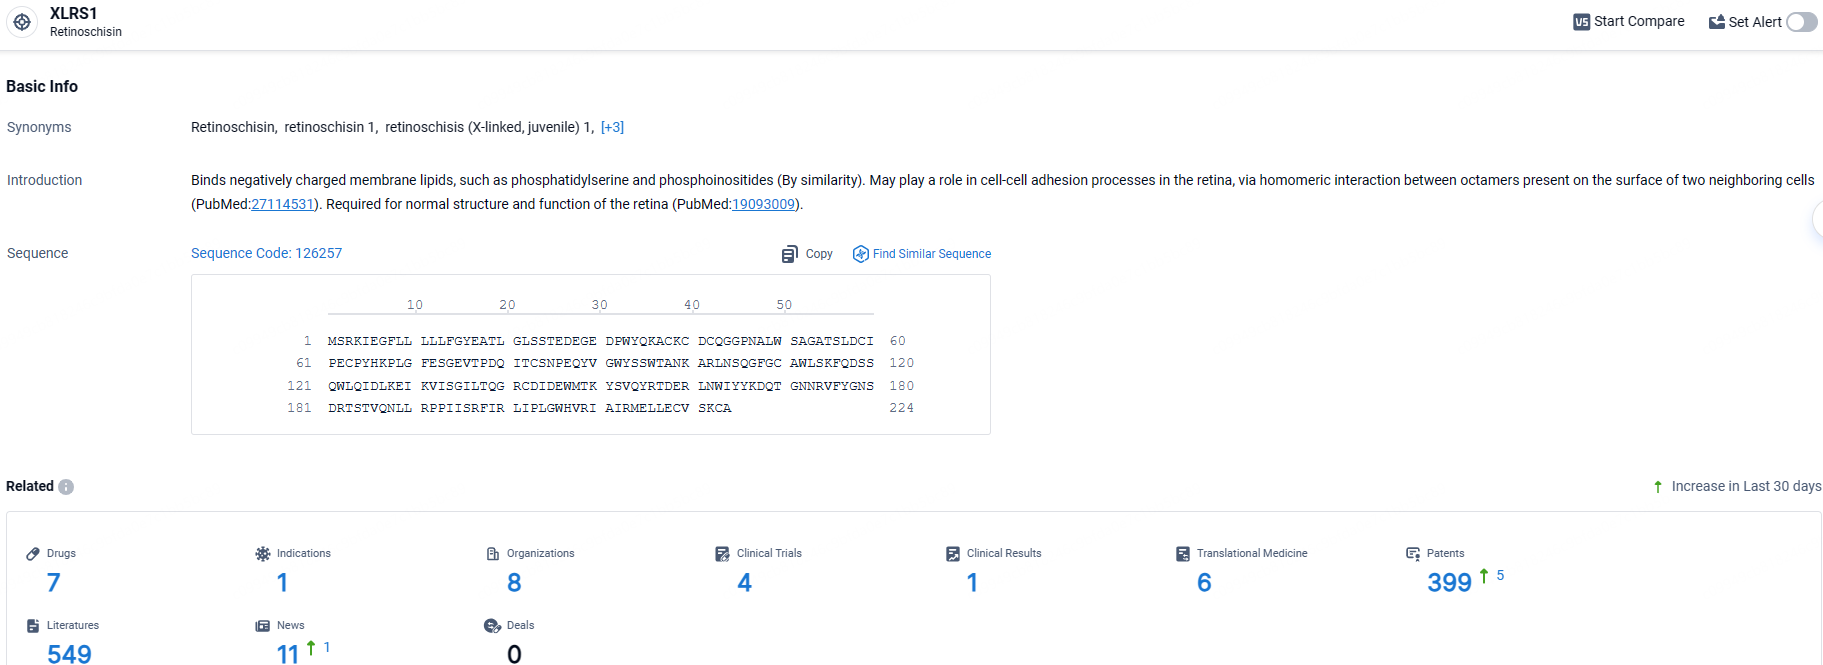Open Sequence Code 126257 link
The image size is (1823, 665).
point(266,253)
